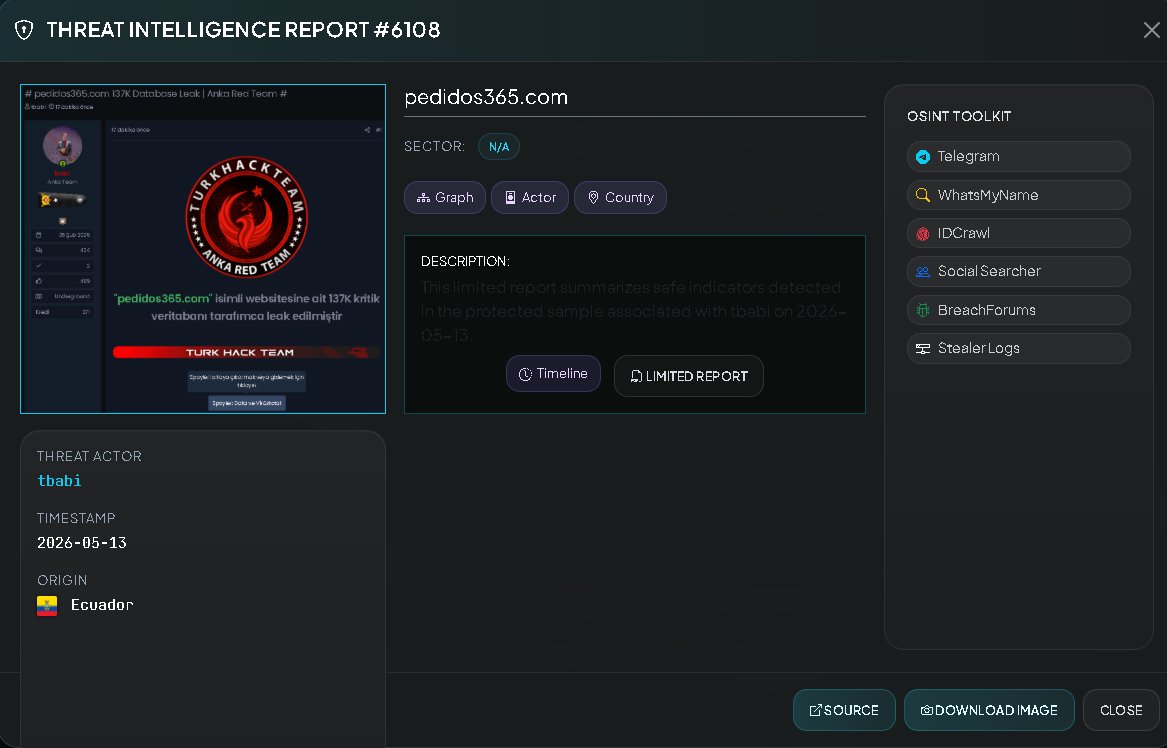1167x748 pixels.
Task: Click the timestamp 2026-05-13
Action: 82,543
